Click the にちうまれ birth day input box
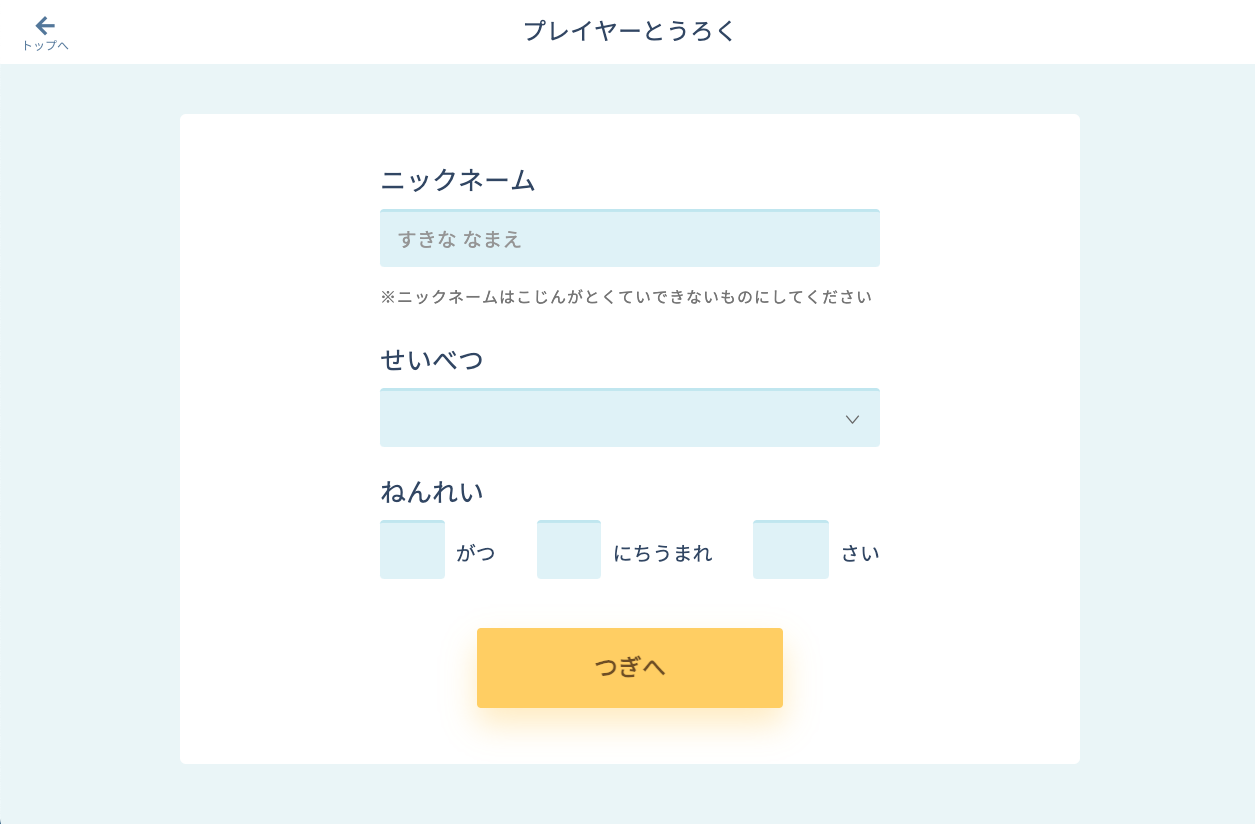The image size is (1255, 824). (x=569, y=549)
